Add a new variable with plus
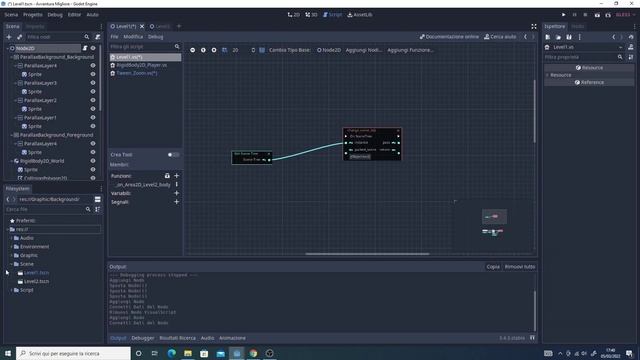This screenshot has height=360, width=640. [x=176, y=193]
